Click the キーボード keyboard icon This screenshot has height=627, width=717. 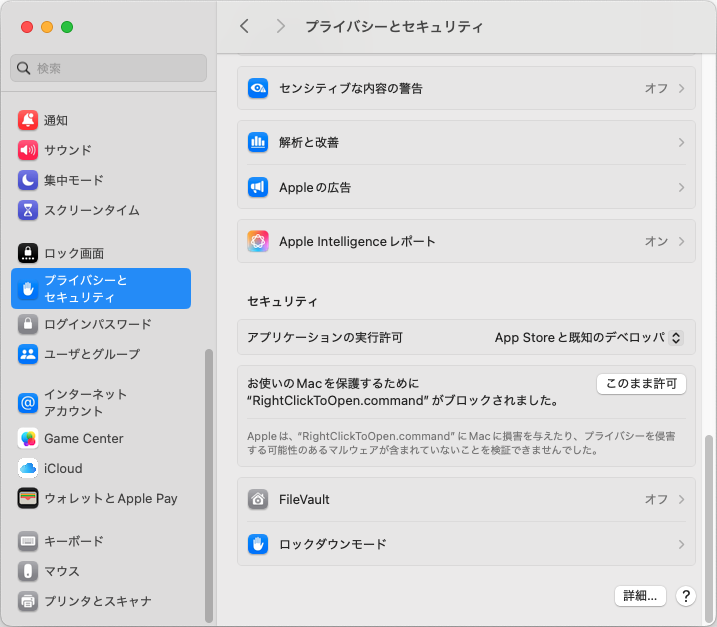28,541
